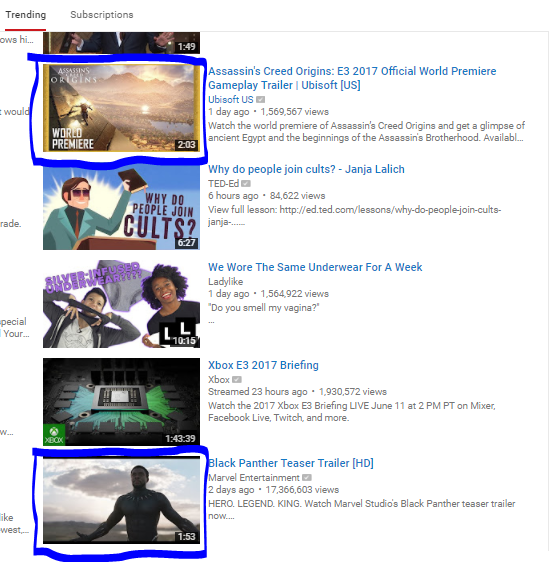Visit the TED-Ed channel
Image resolution: width=549 pixels, height=562 pixels.
click(x=223, y=184)
